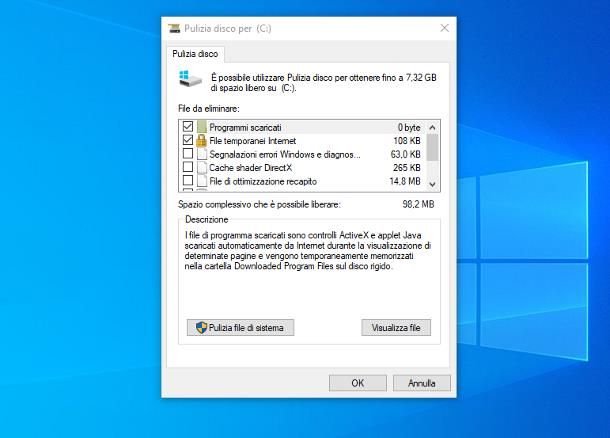Viewport: 610px width, 438px height.
Task: Tick the File di ottimizzazione recapito checkbox
Action: pos(188,180)
